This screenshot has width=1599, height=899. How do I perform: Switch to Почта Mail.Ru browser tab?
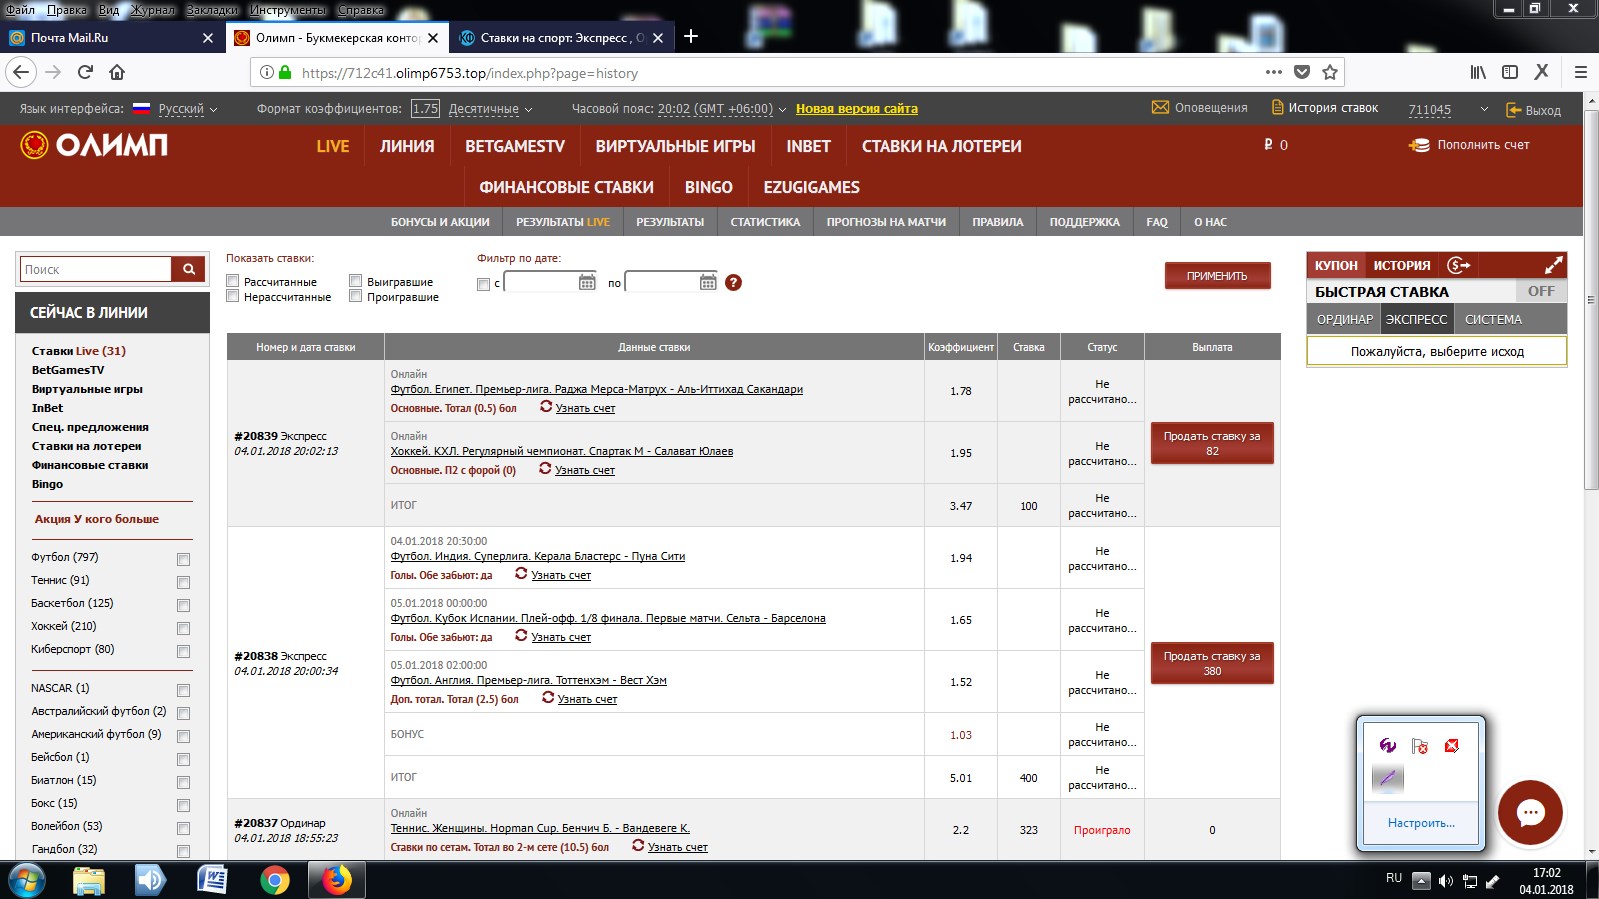111,38
